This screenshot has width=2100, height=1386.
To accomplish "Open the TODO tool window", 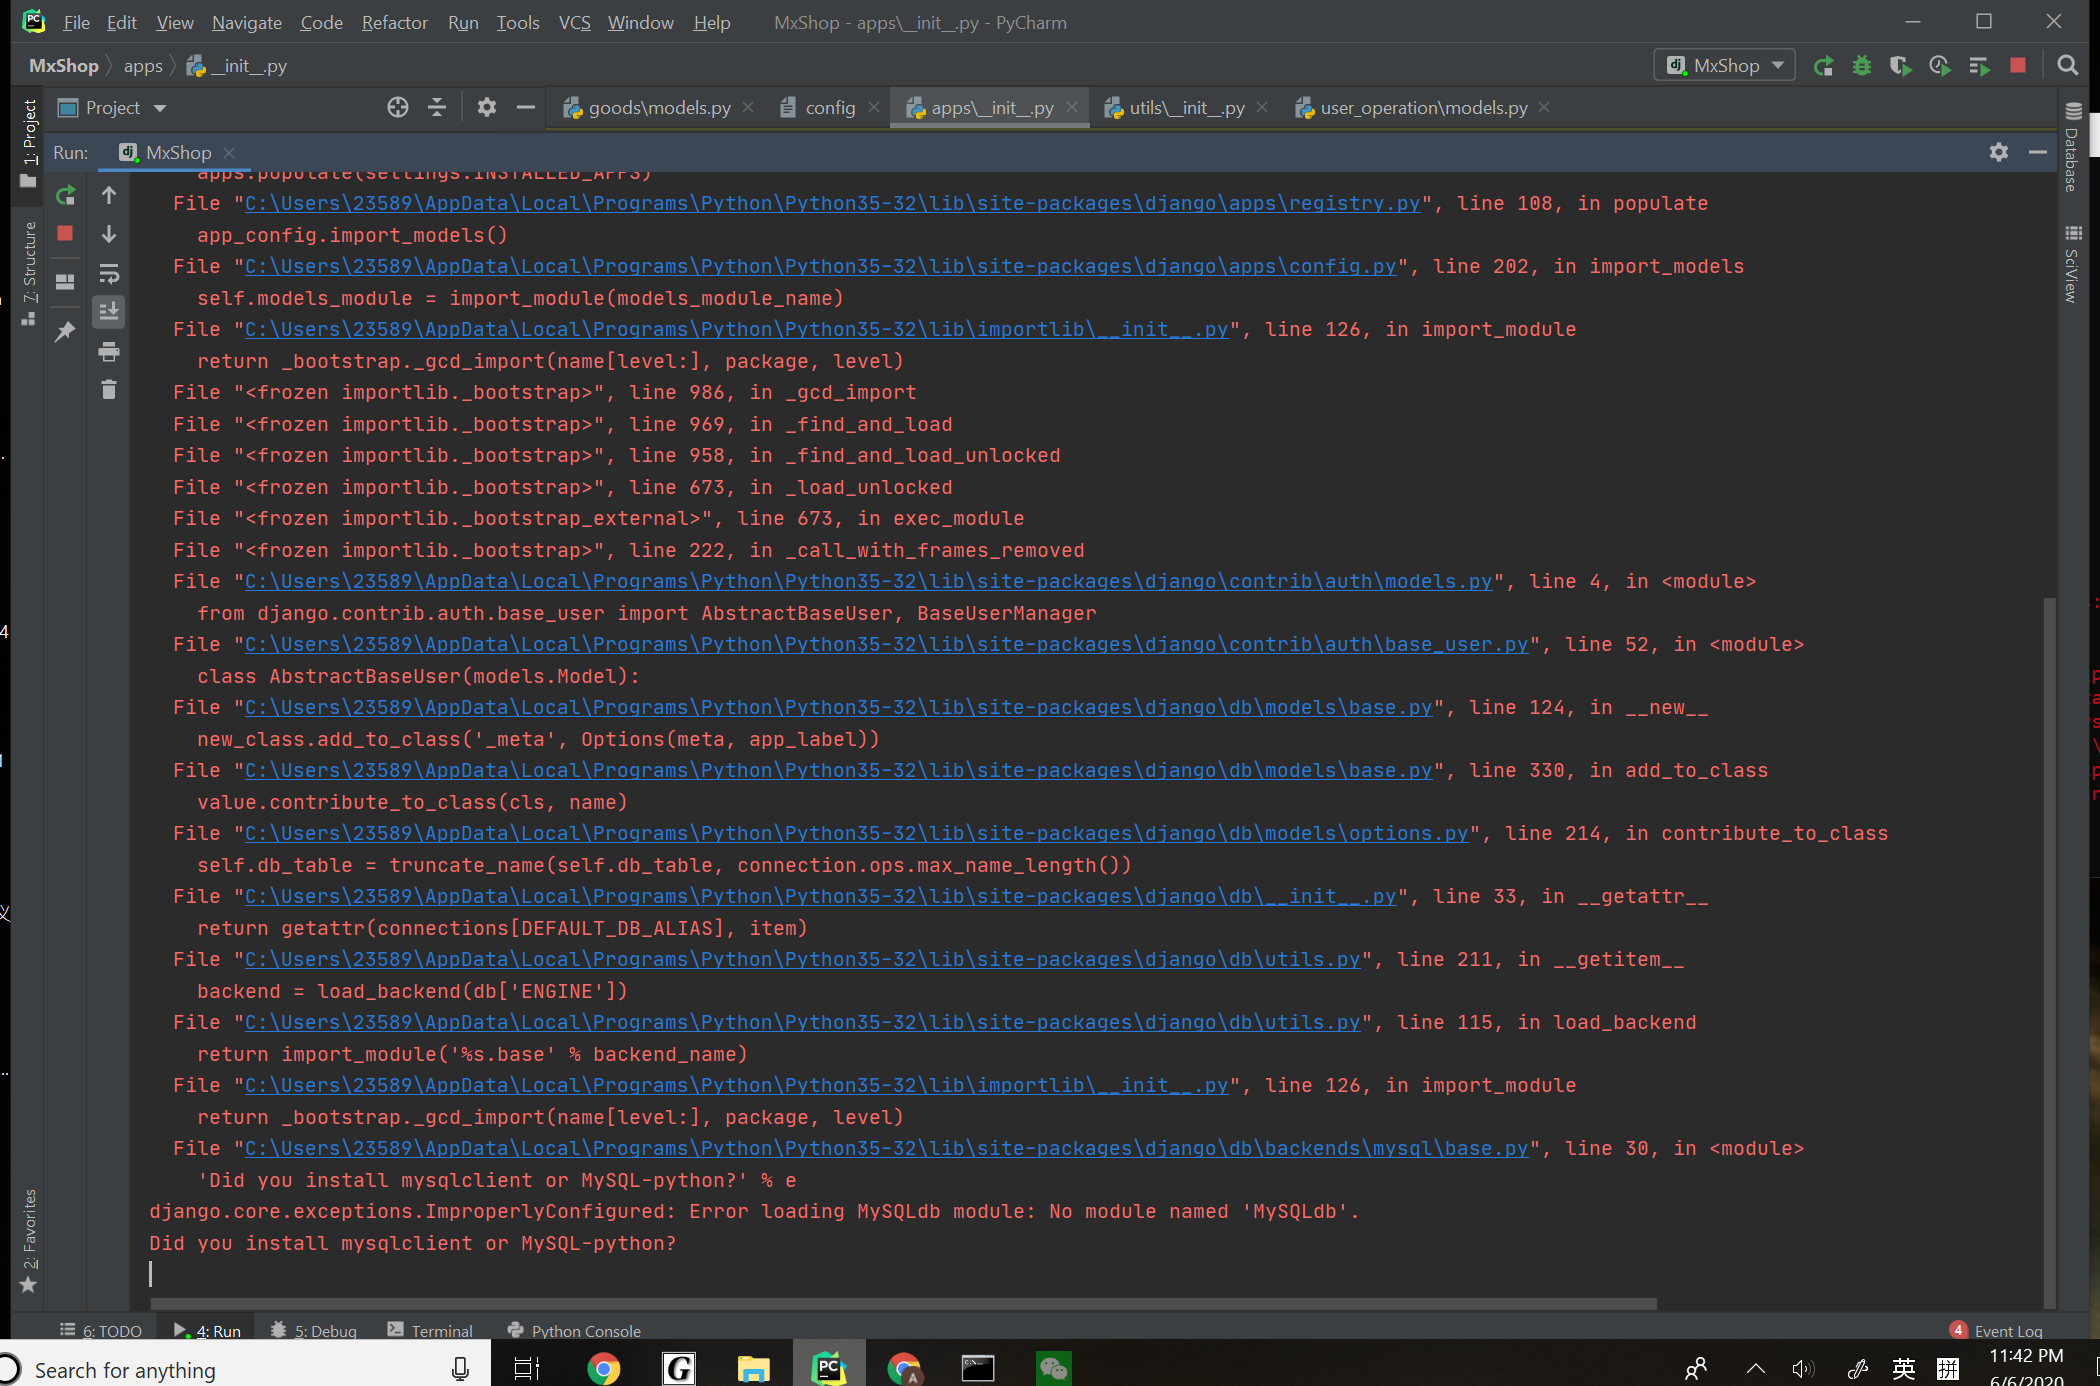I will 101,1330.
